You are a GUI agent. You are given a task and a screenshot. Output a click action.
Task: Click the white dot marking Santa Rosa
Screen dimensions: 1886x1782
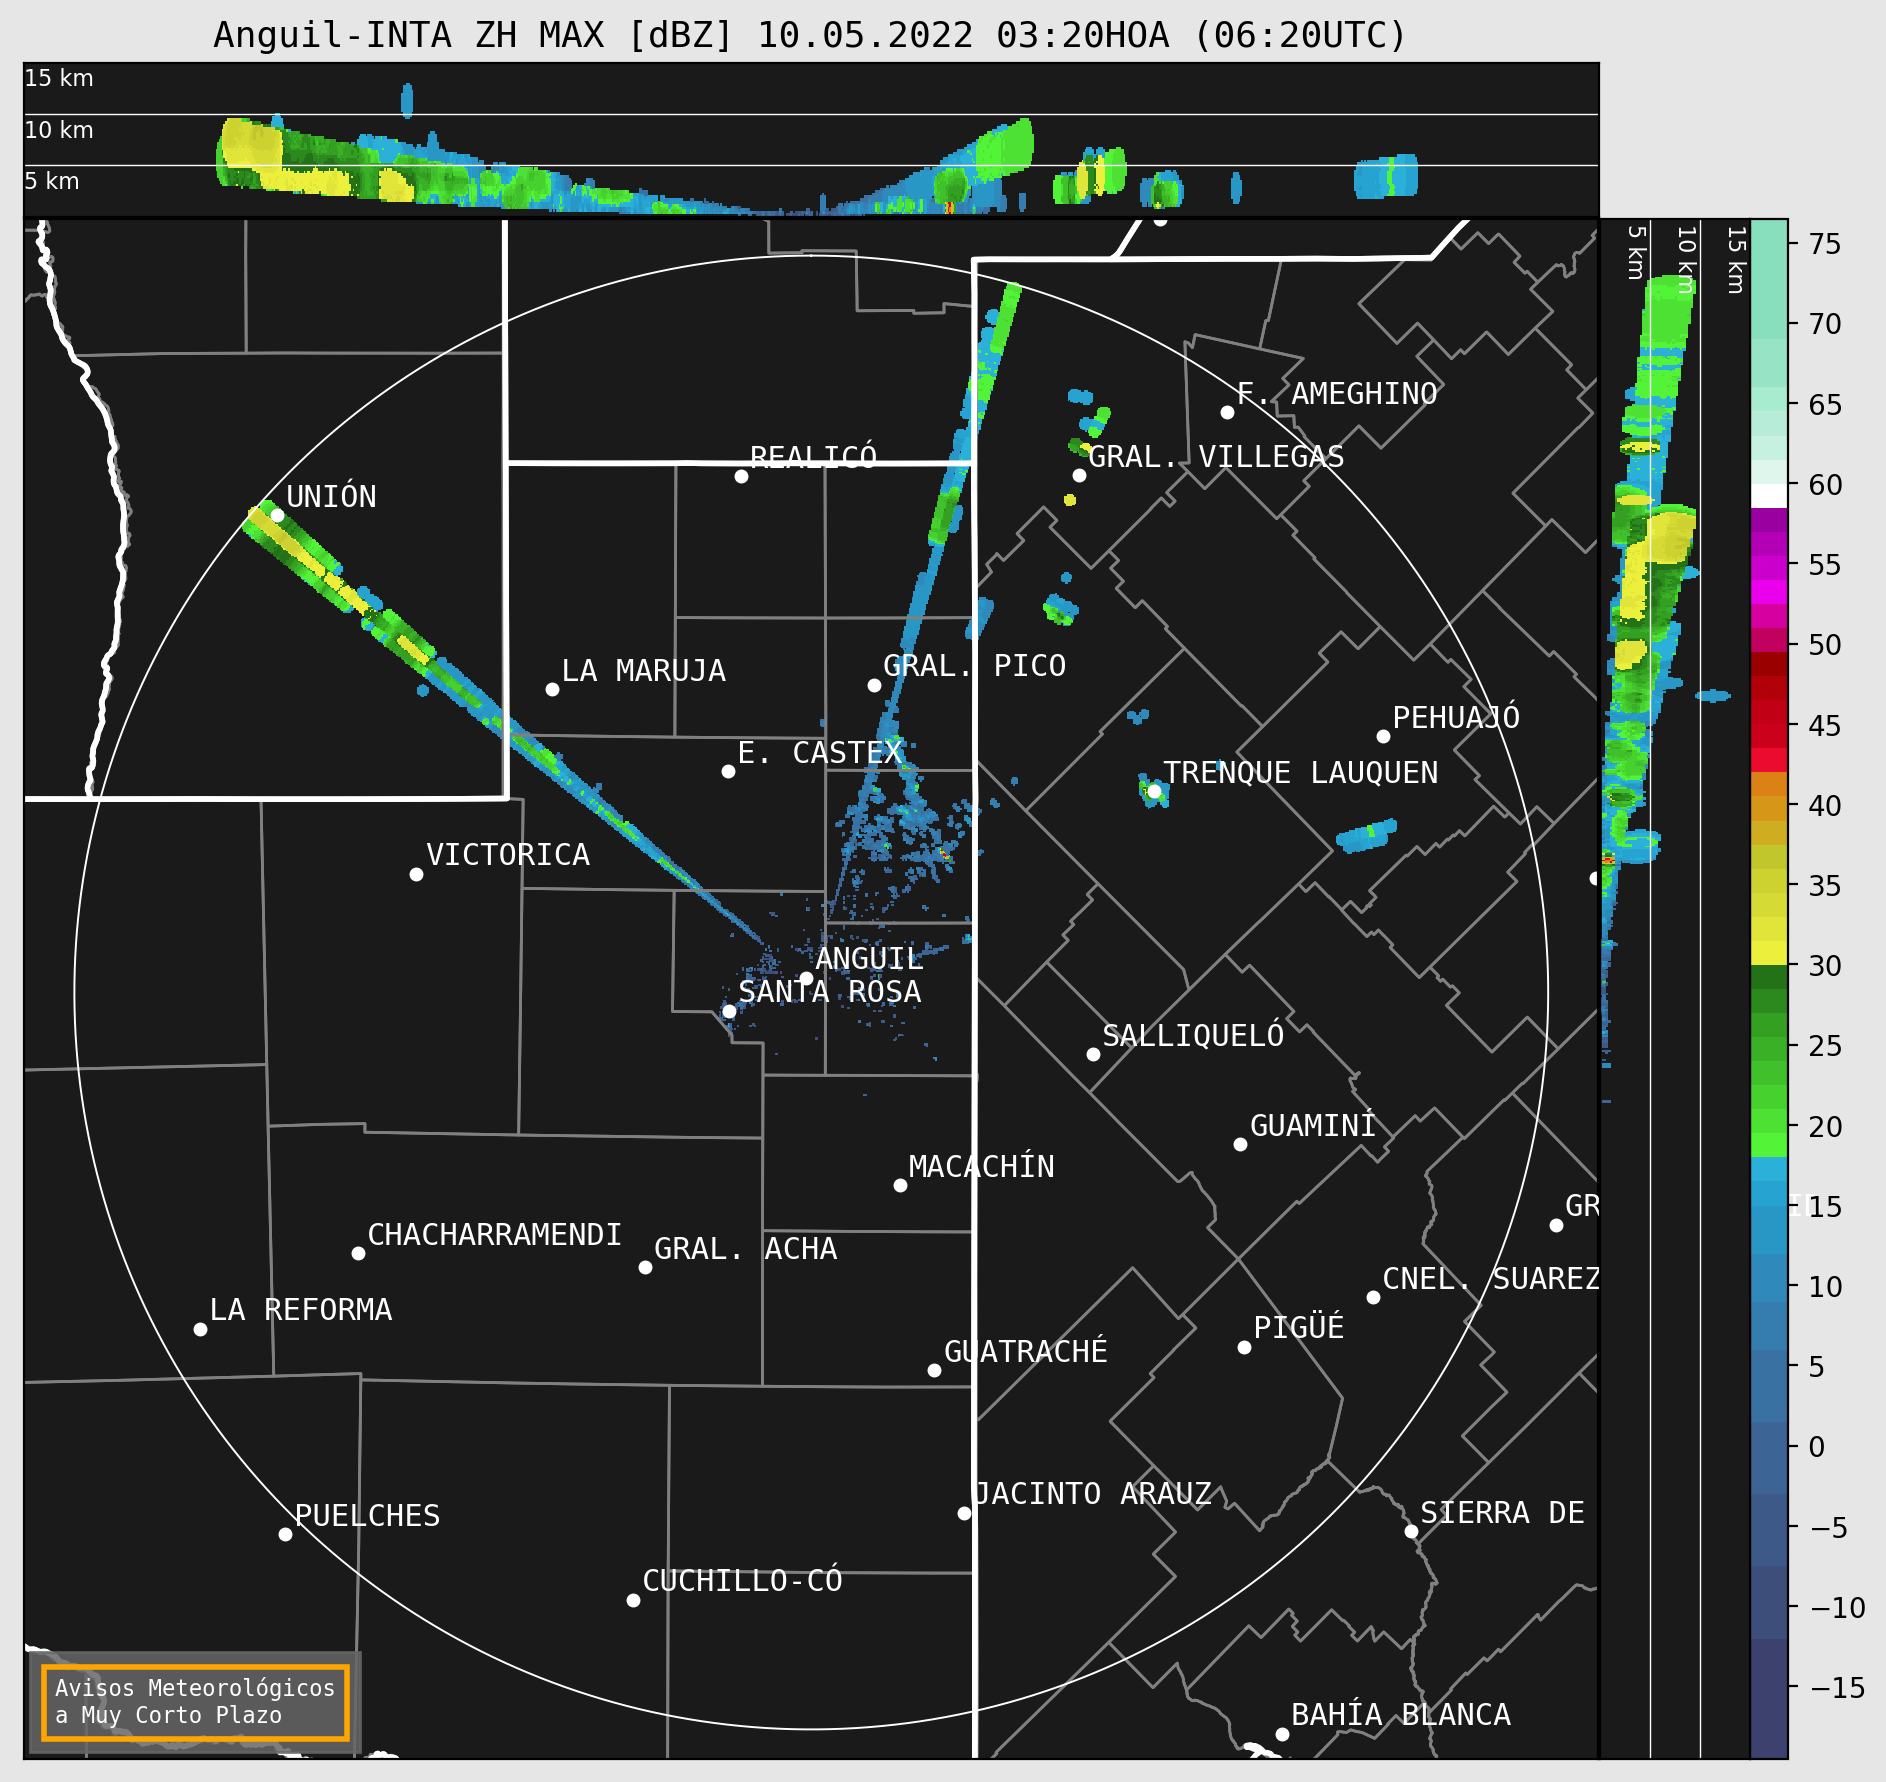click(x=729, y=1011)
